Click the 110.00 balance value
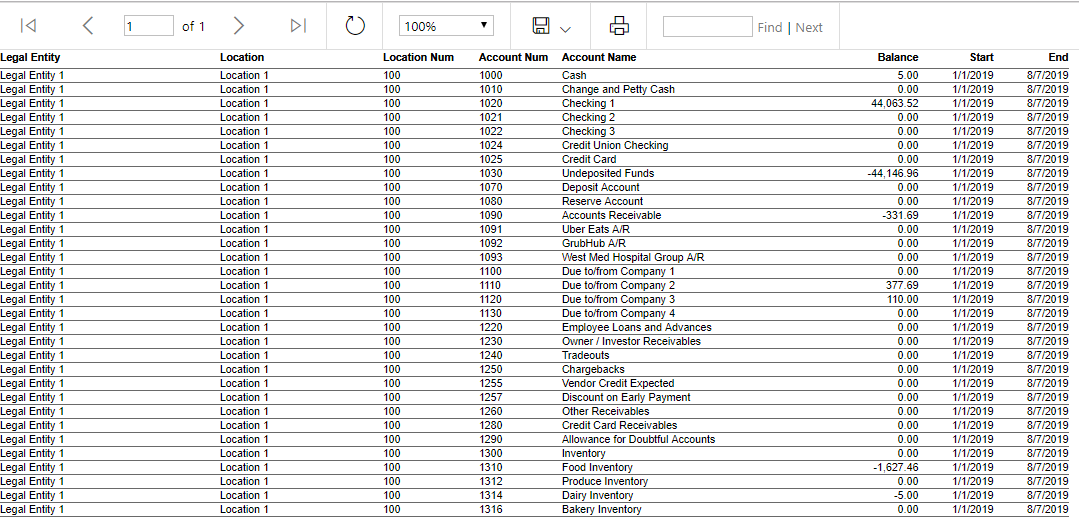 click(902, 299)
